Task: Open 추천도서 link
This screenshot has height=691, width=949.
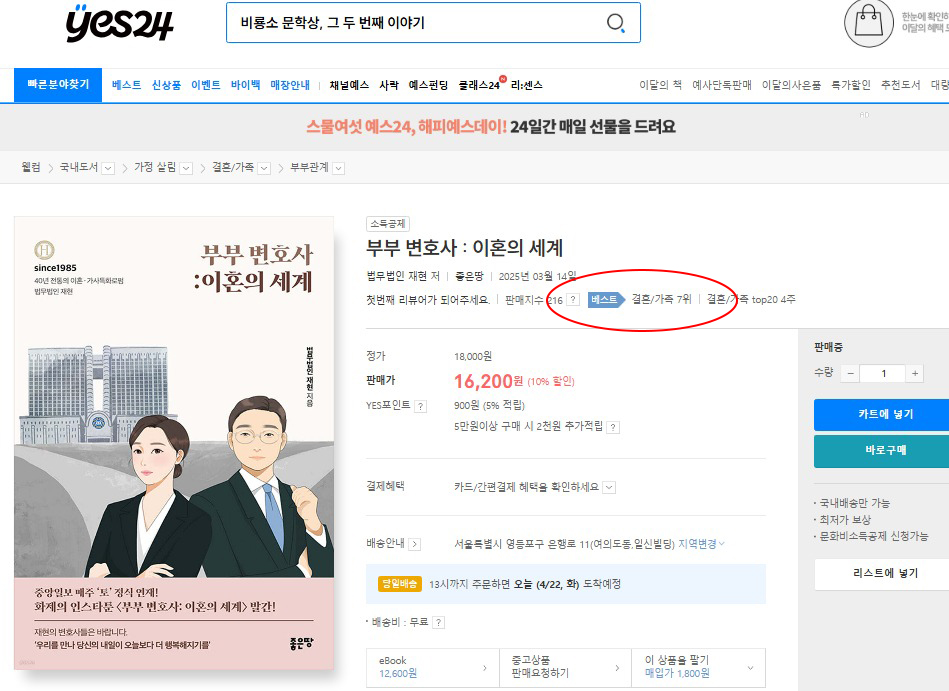Action: click(901, 85)
